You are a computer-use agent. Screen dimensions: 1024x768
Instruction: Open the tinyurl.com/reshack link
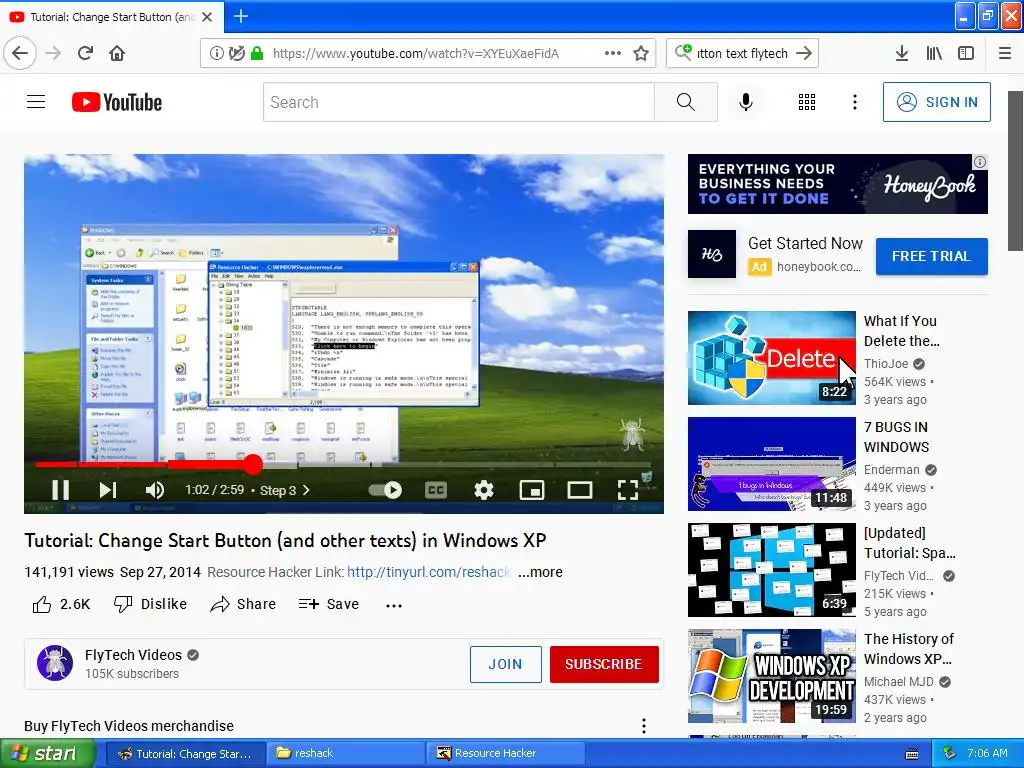click(x=429, y=572)
